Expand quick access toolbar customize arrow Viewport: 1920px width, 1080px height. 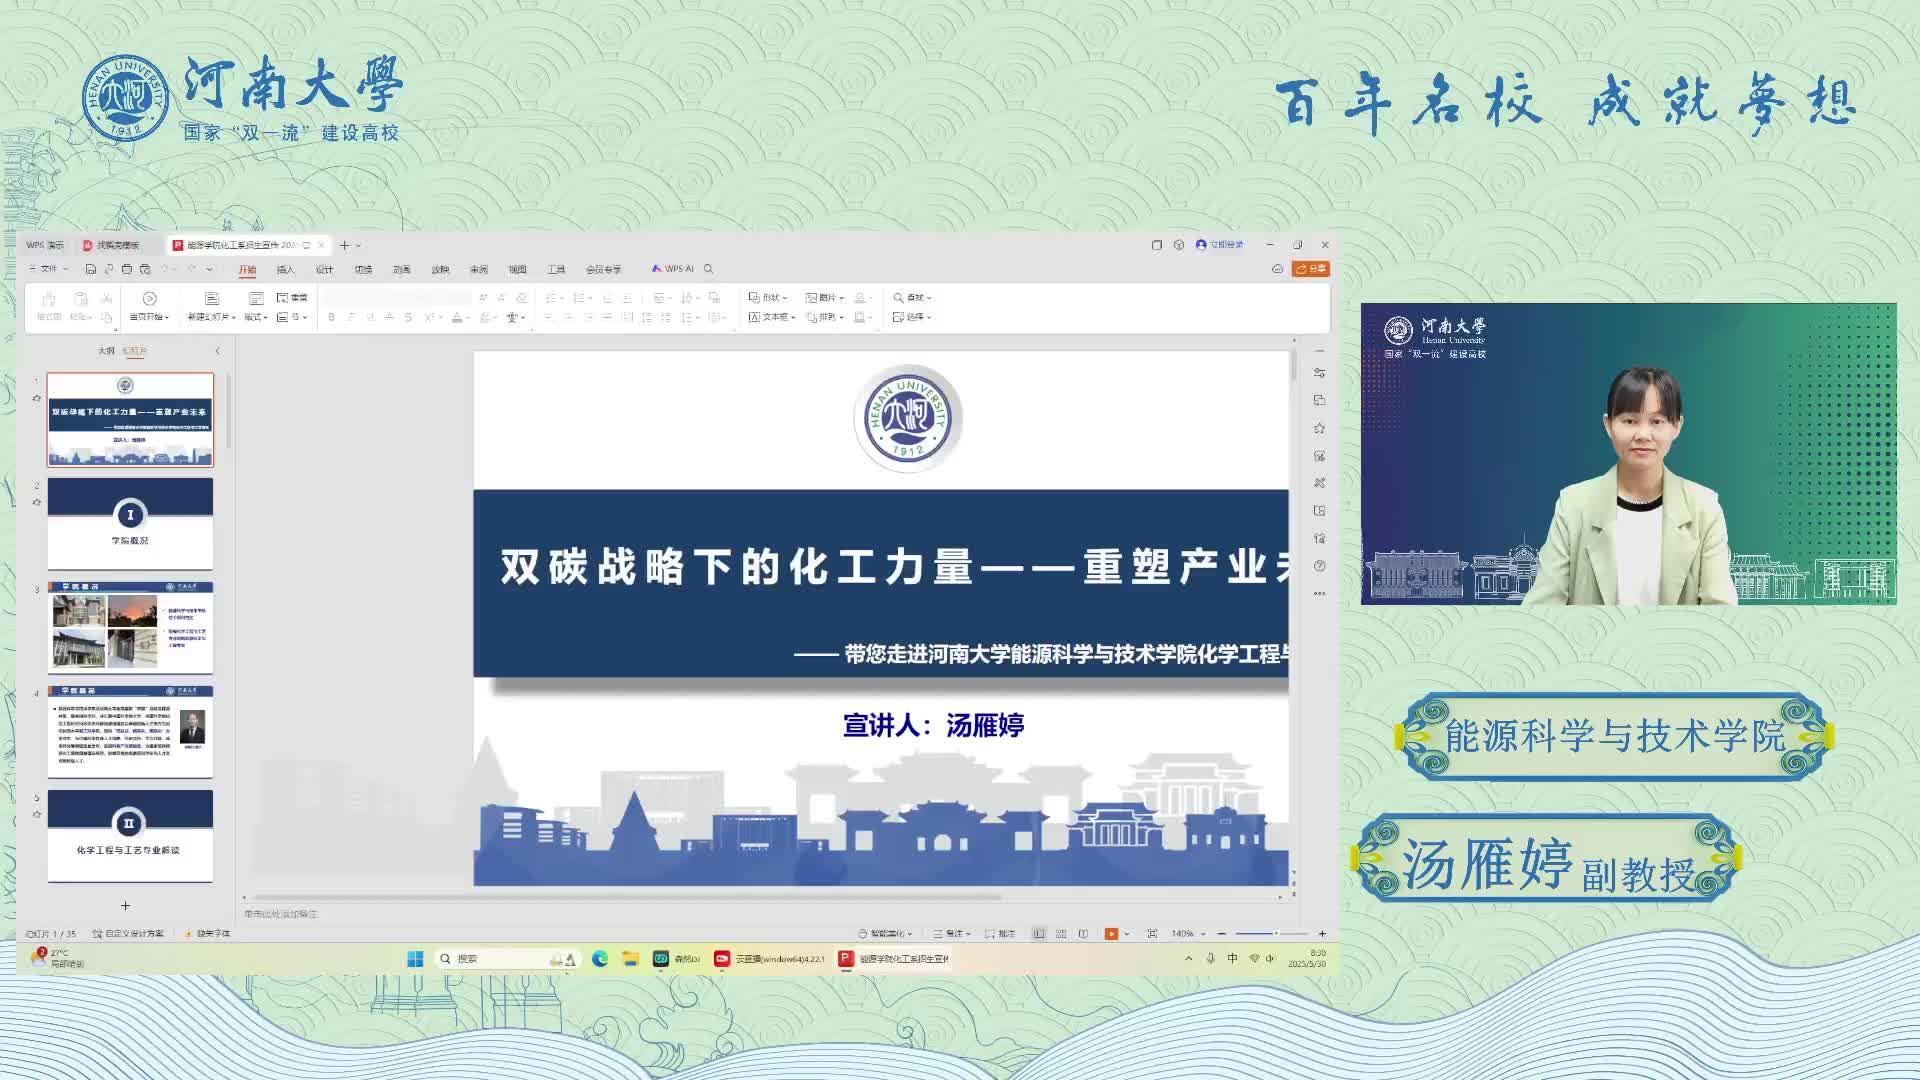click(209, 269)
